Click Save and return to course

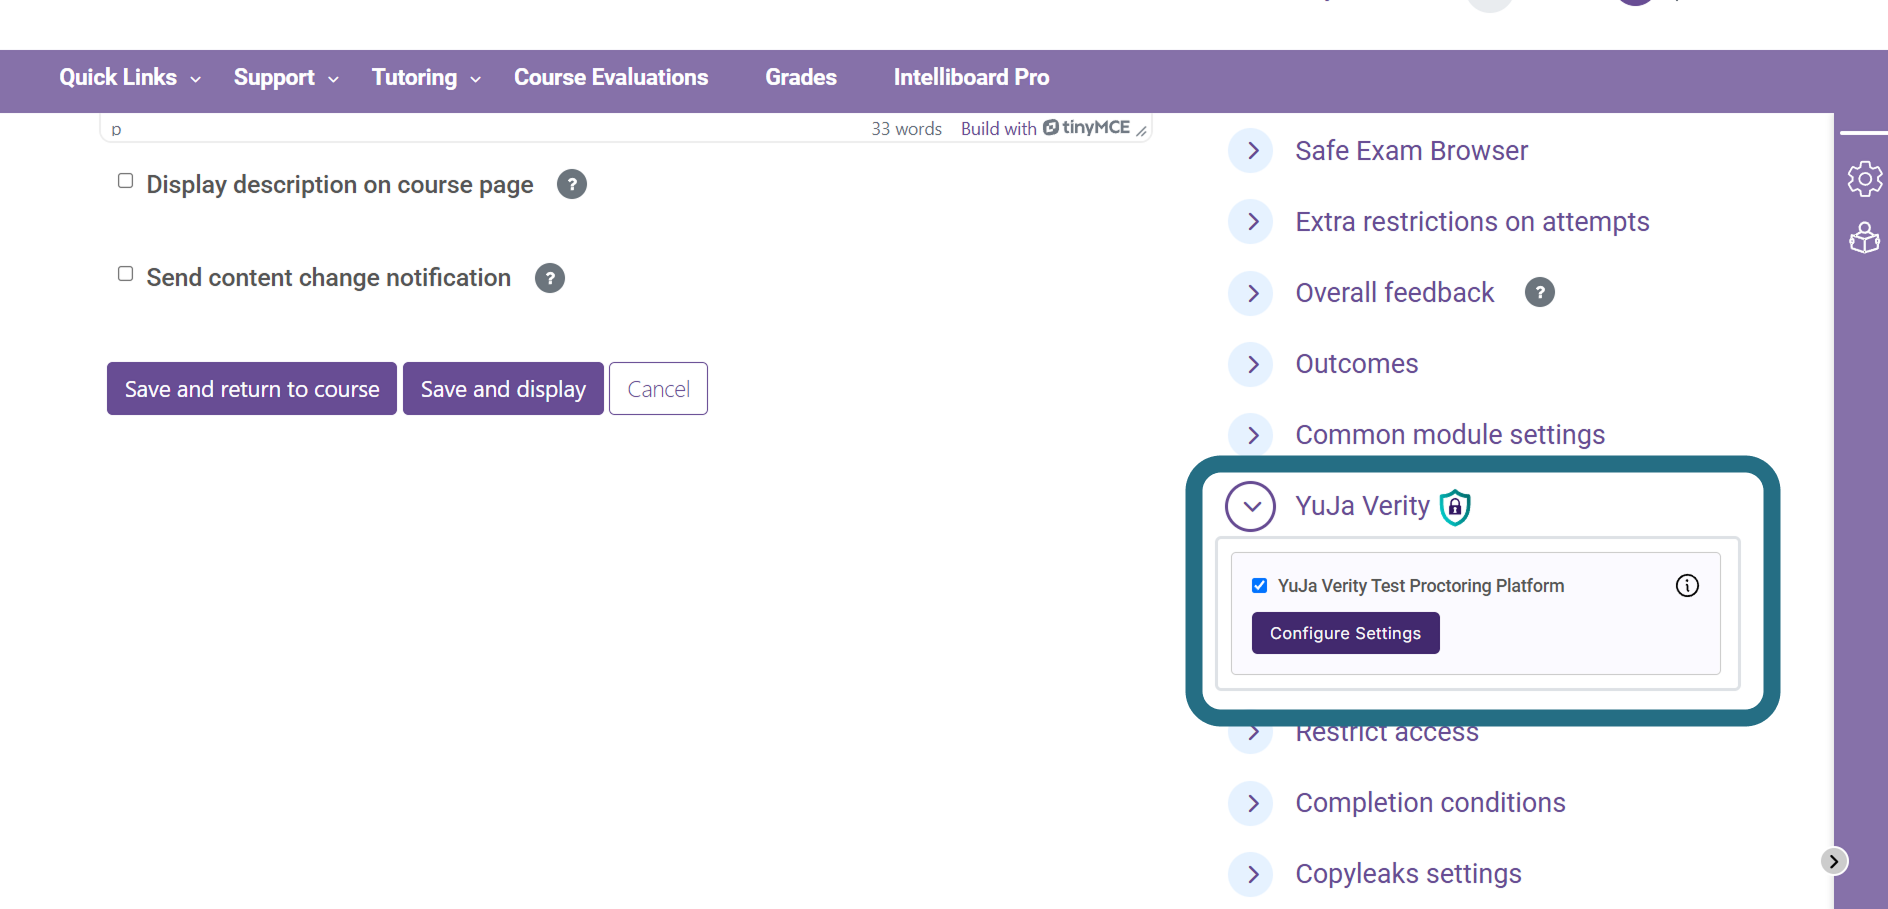252,388
